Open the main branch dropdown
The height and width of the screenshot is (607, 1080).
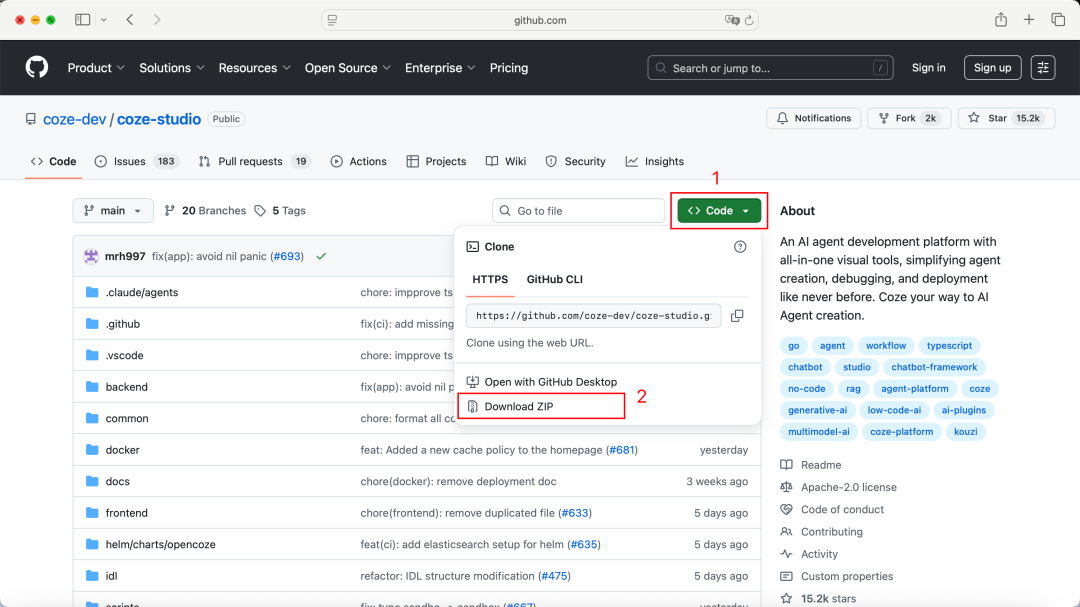[x=113, y=211]
